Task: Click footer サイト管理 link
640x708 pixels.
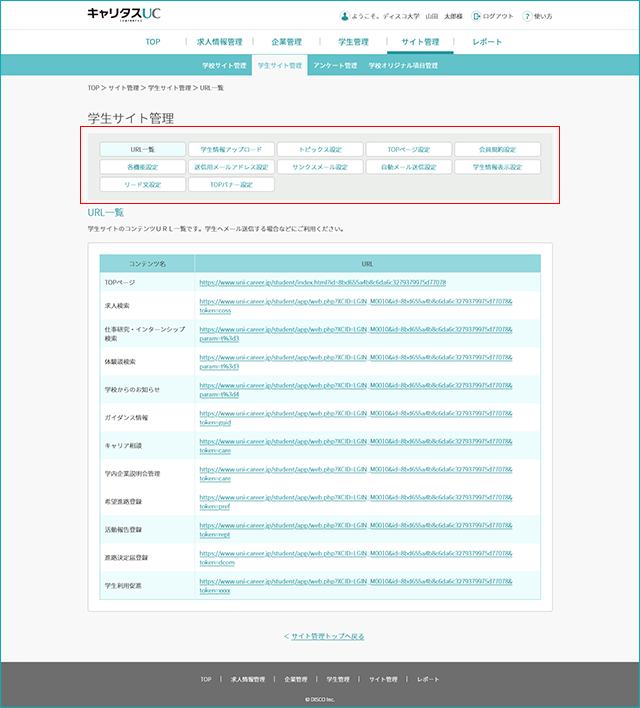Action: pos(383,679)
